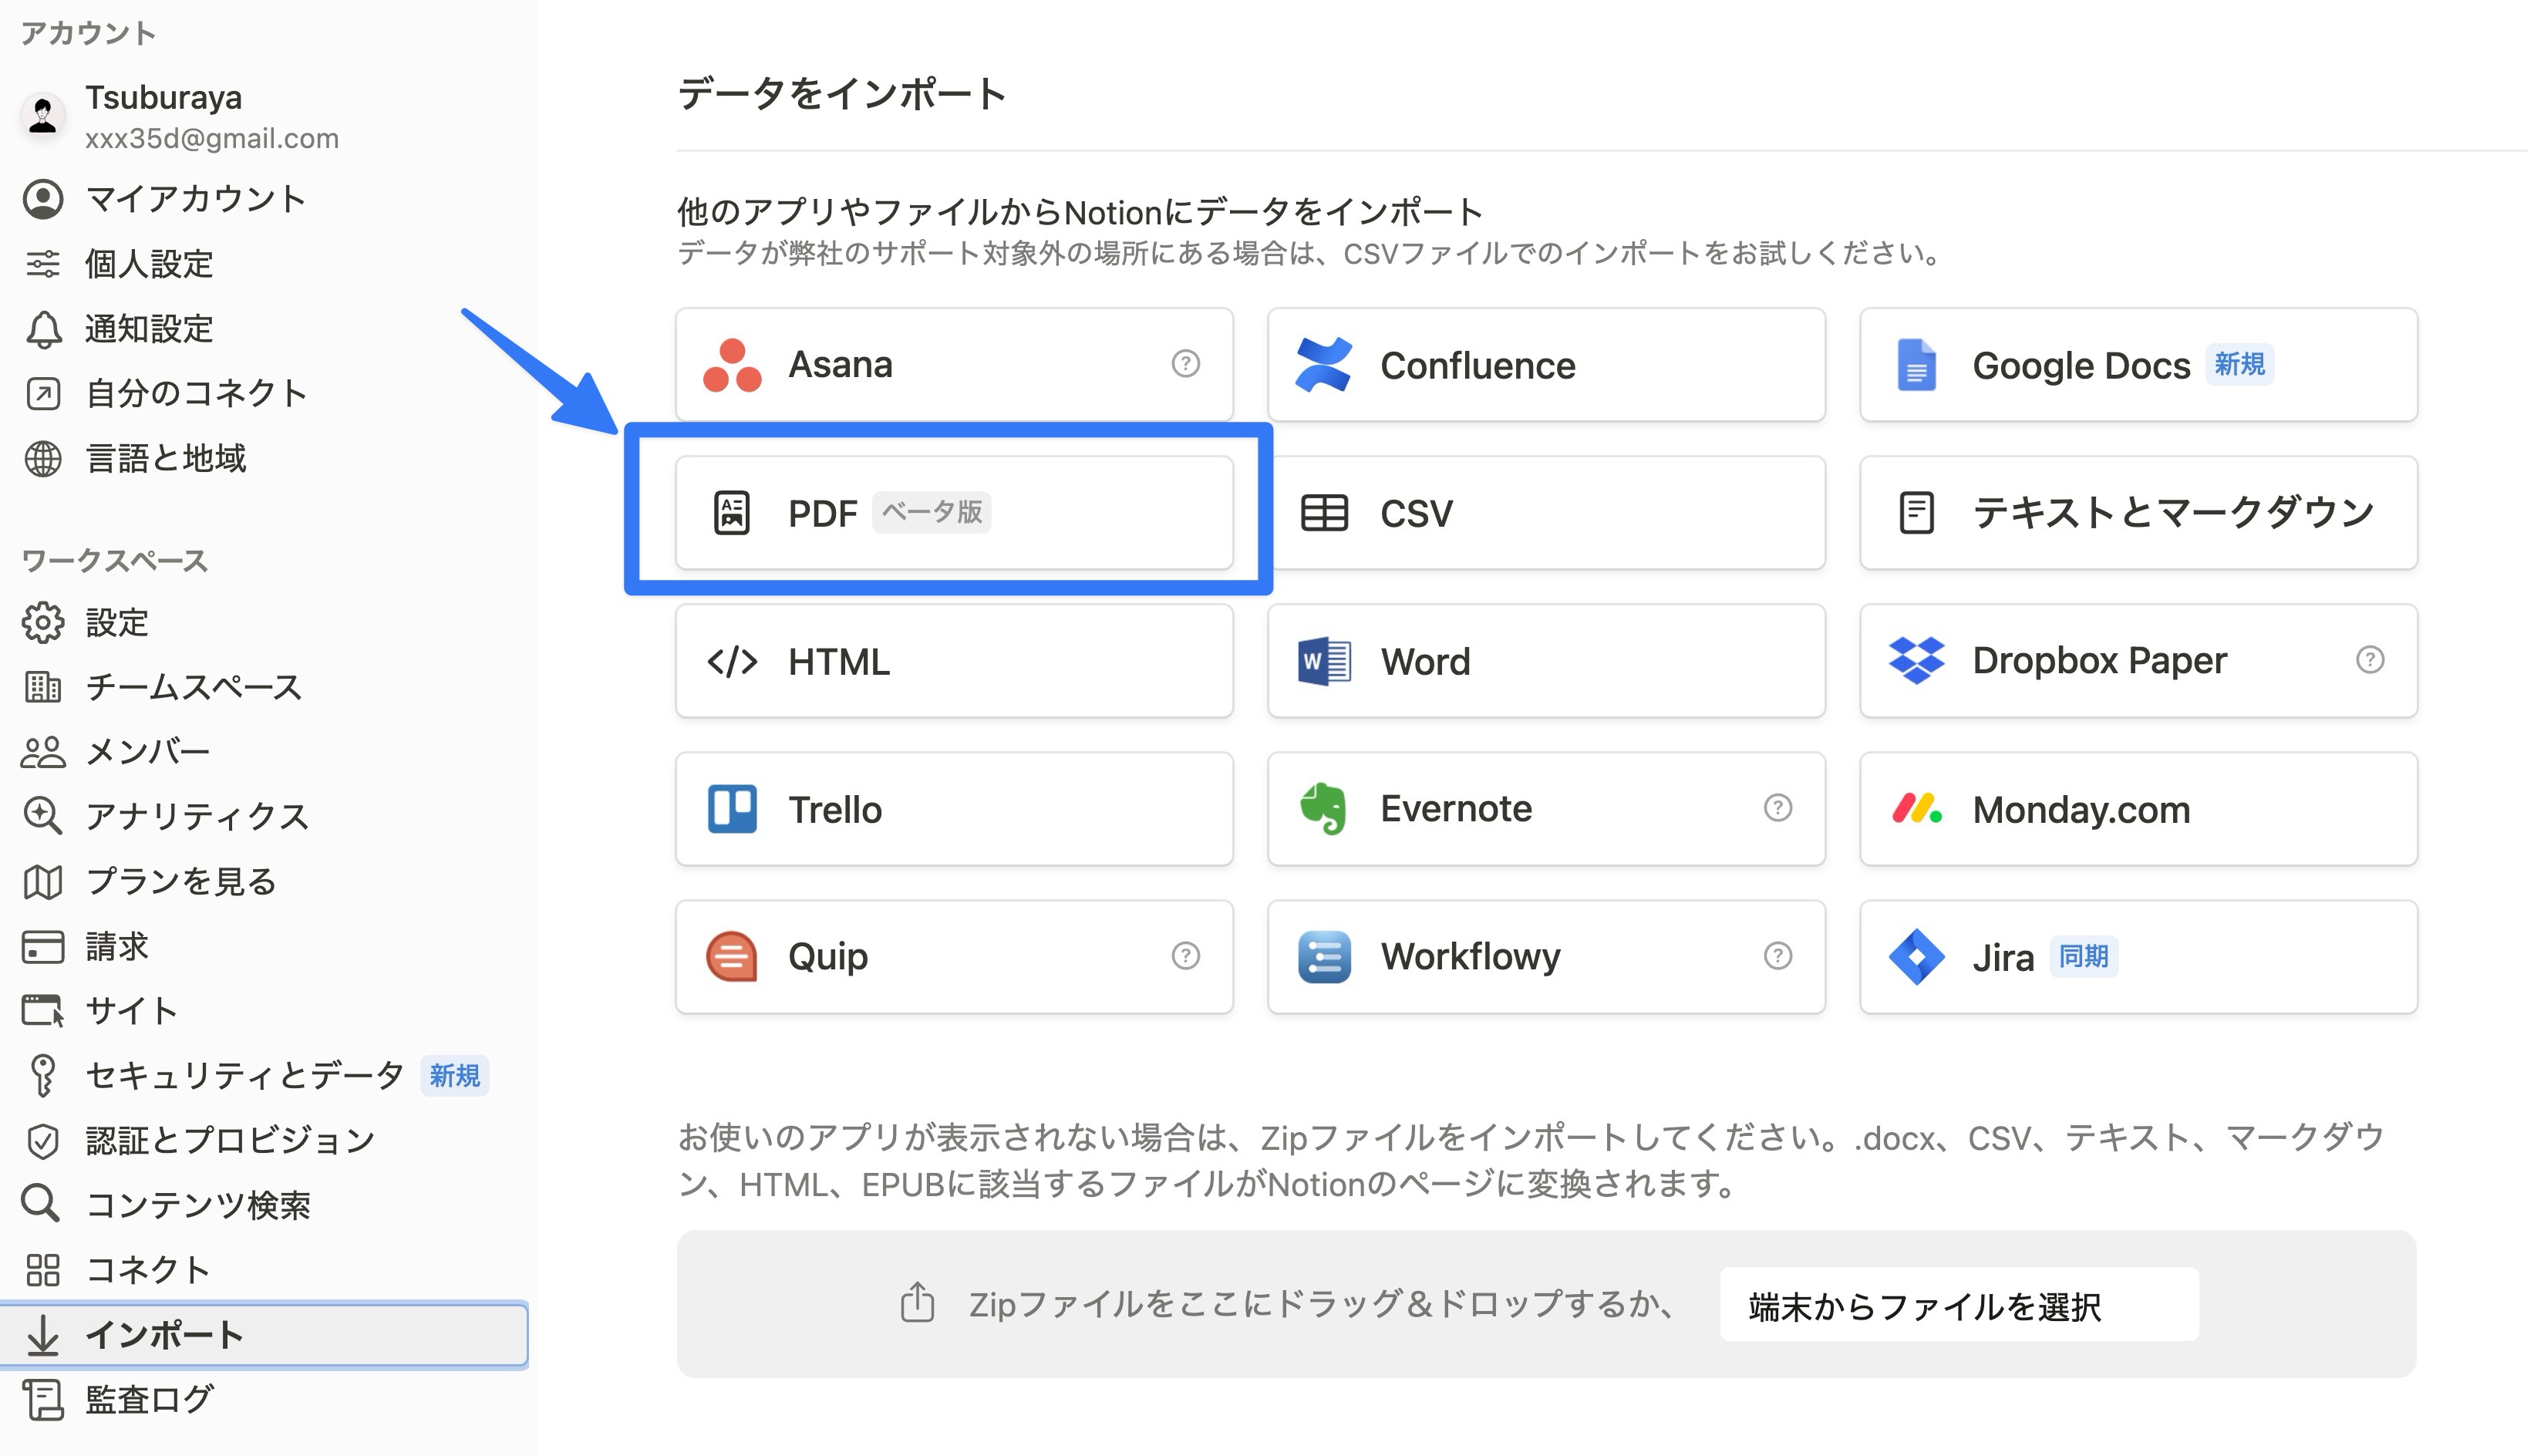Choose the Asana import card
The height and width of the screenshot is (1456, 2534).
(954, 365)
